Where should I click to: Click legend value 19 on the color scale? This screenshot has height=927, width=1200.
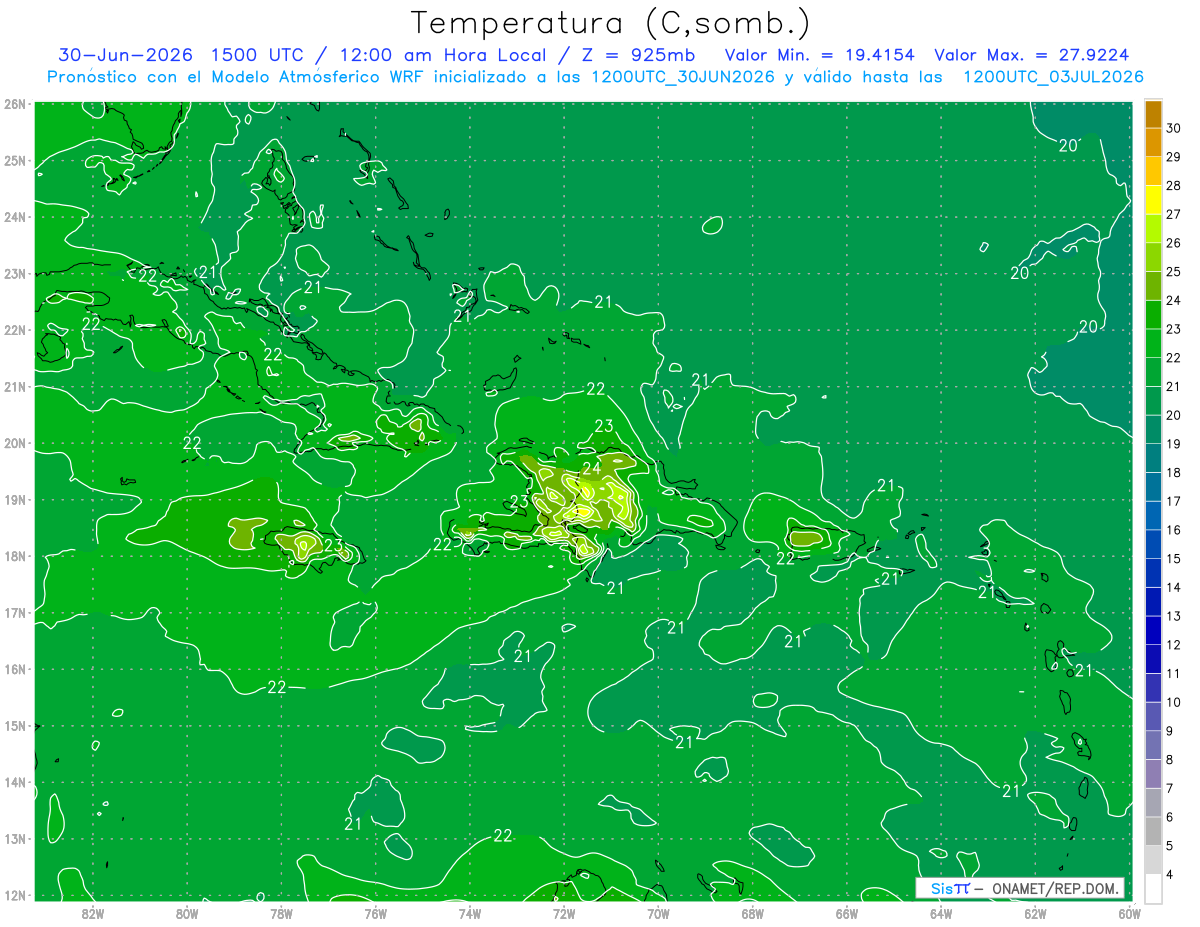pos(1173,444)
